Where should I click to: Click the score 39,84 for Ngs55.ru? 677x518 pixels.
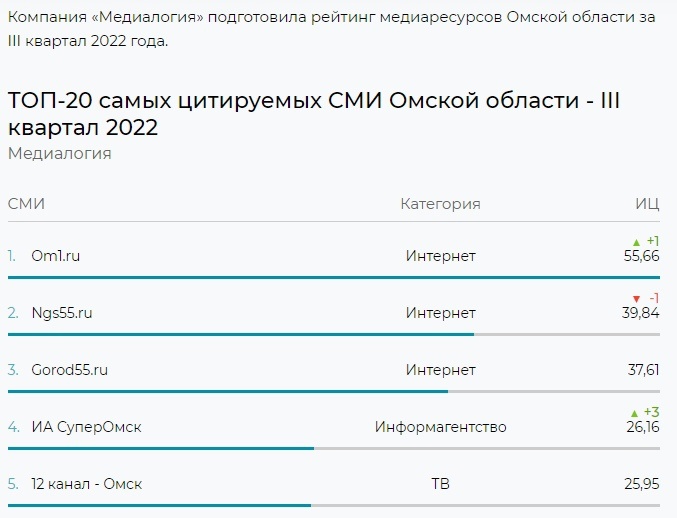(x=641, y=313)
